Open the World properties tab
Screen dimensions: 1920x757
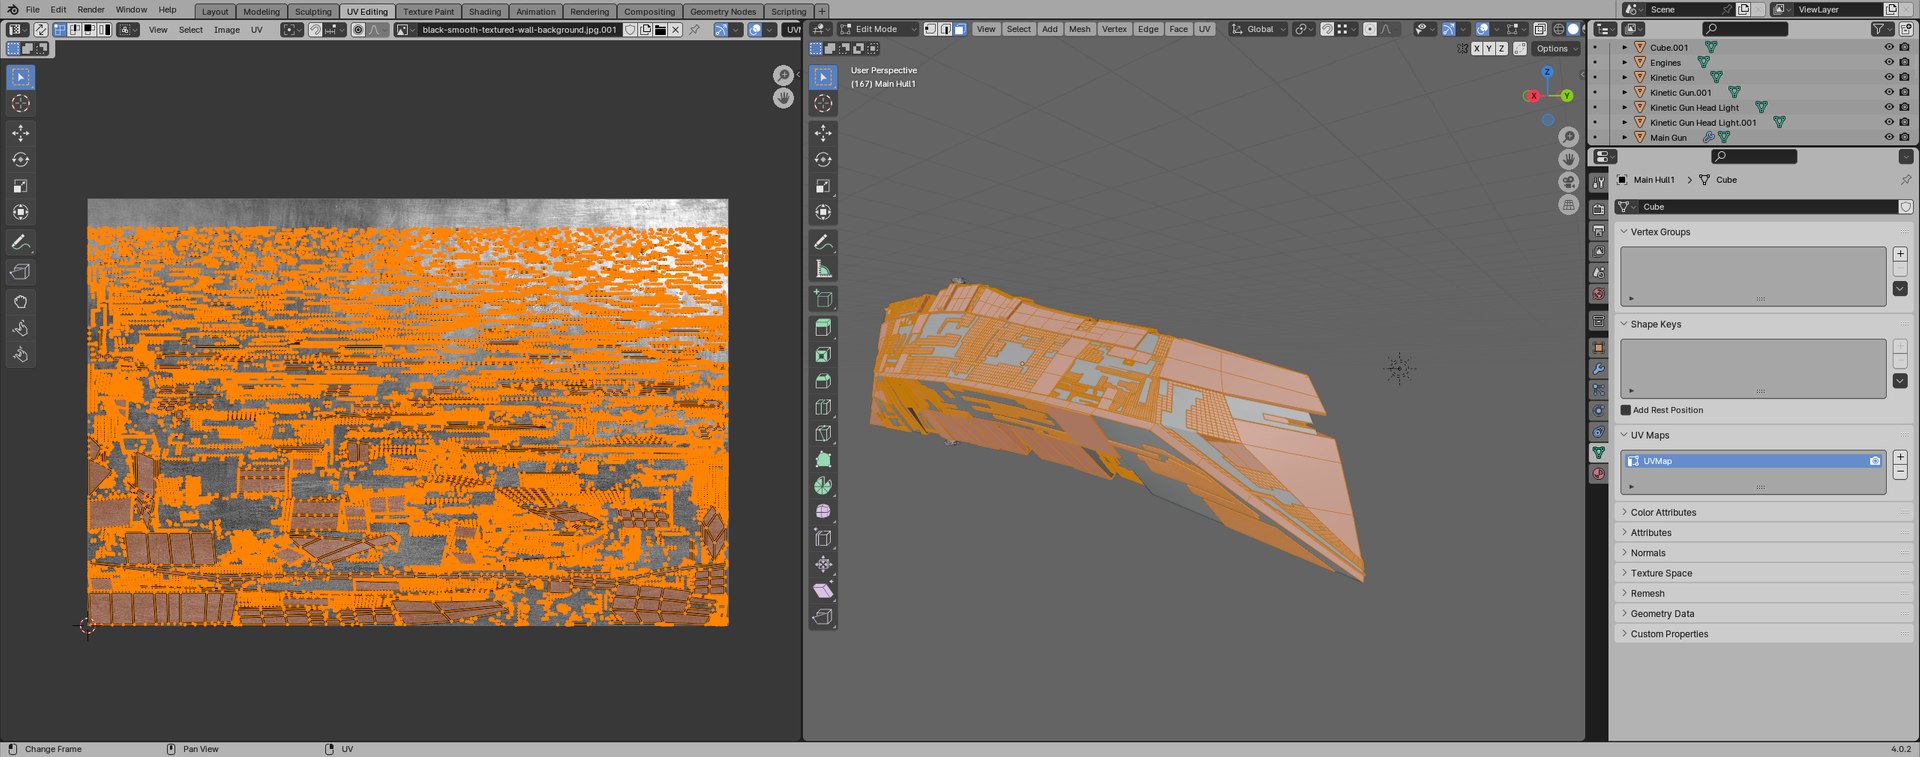(1598, 294)
